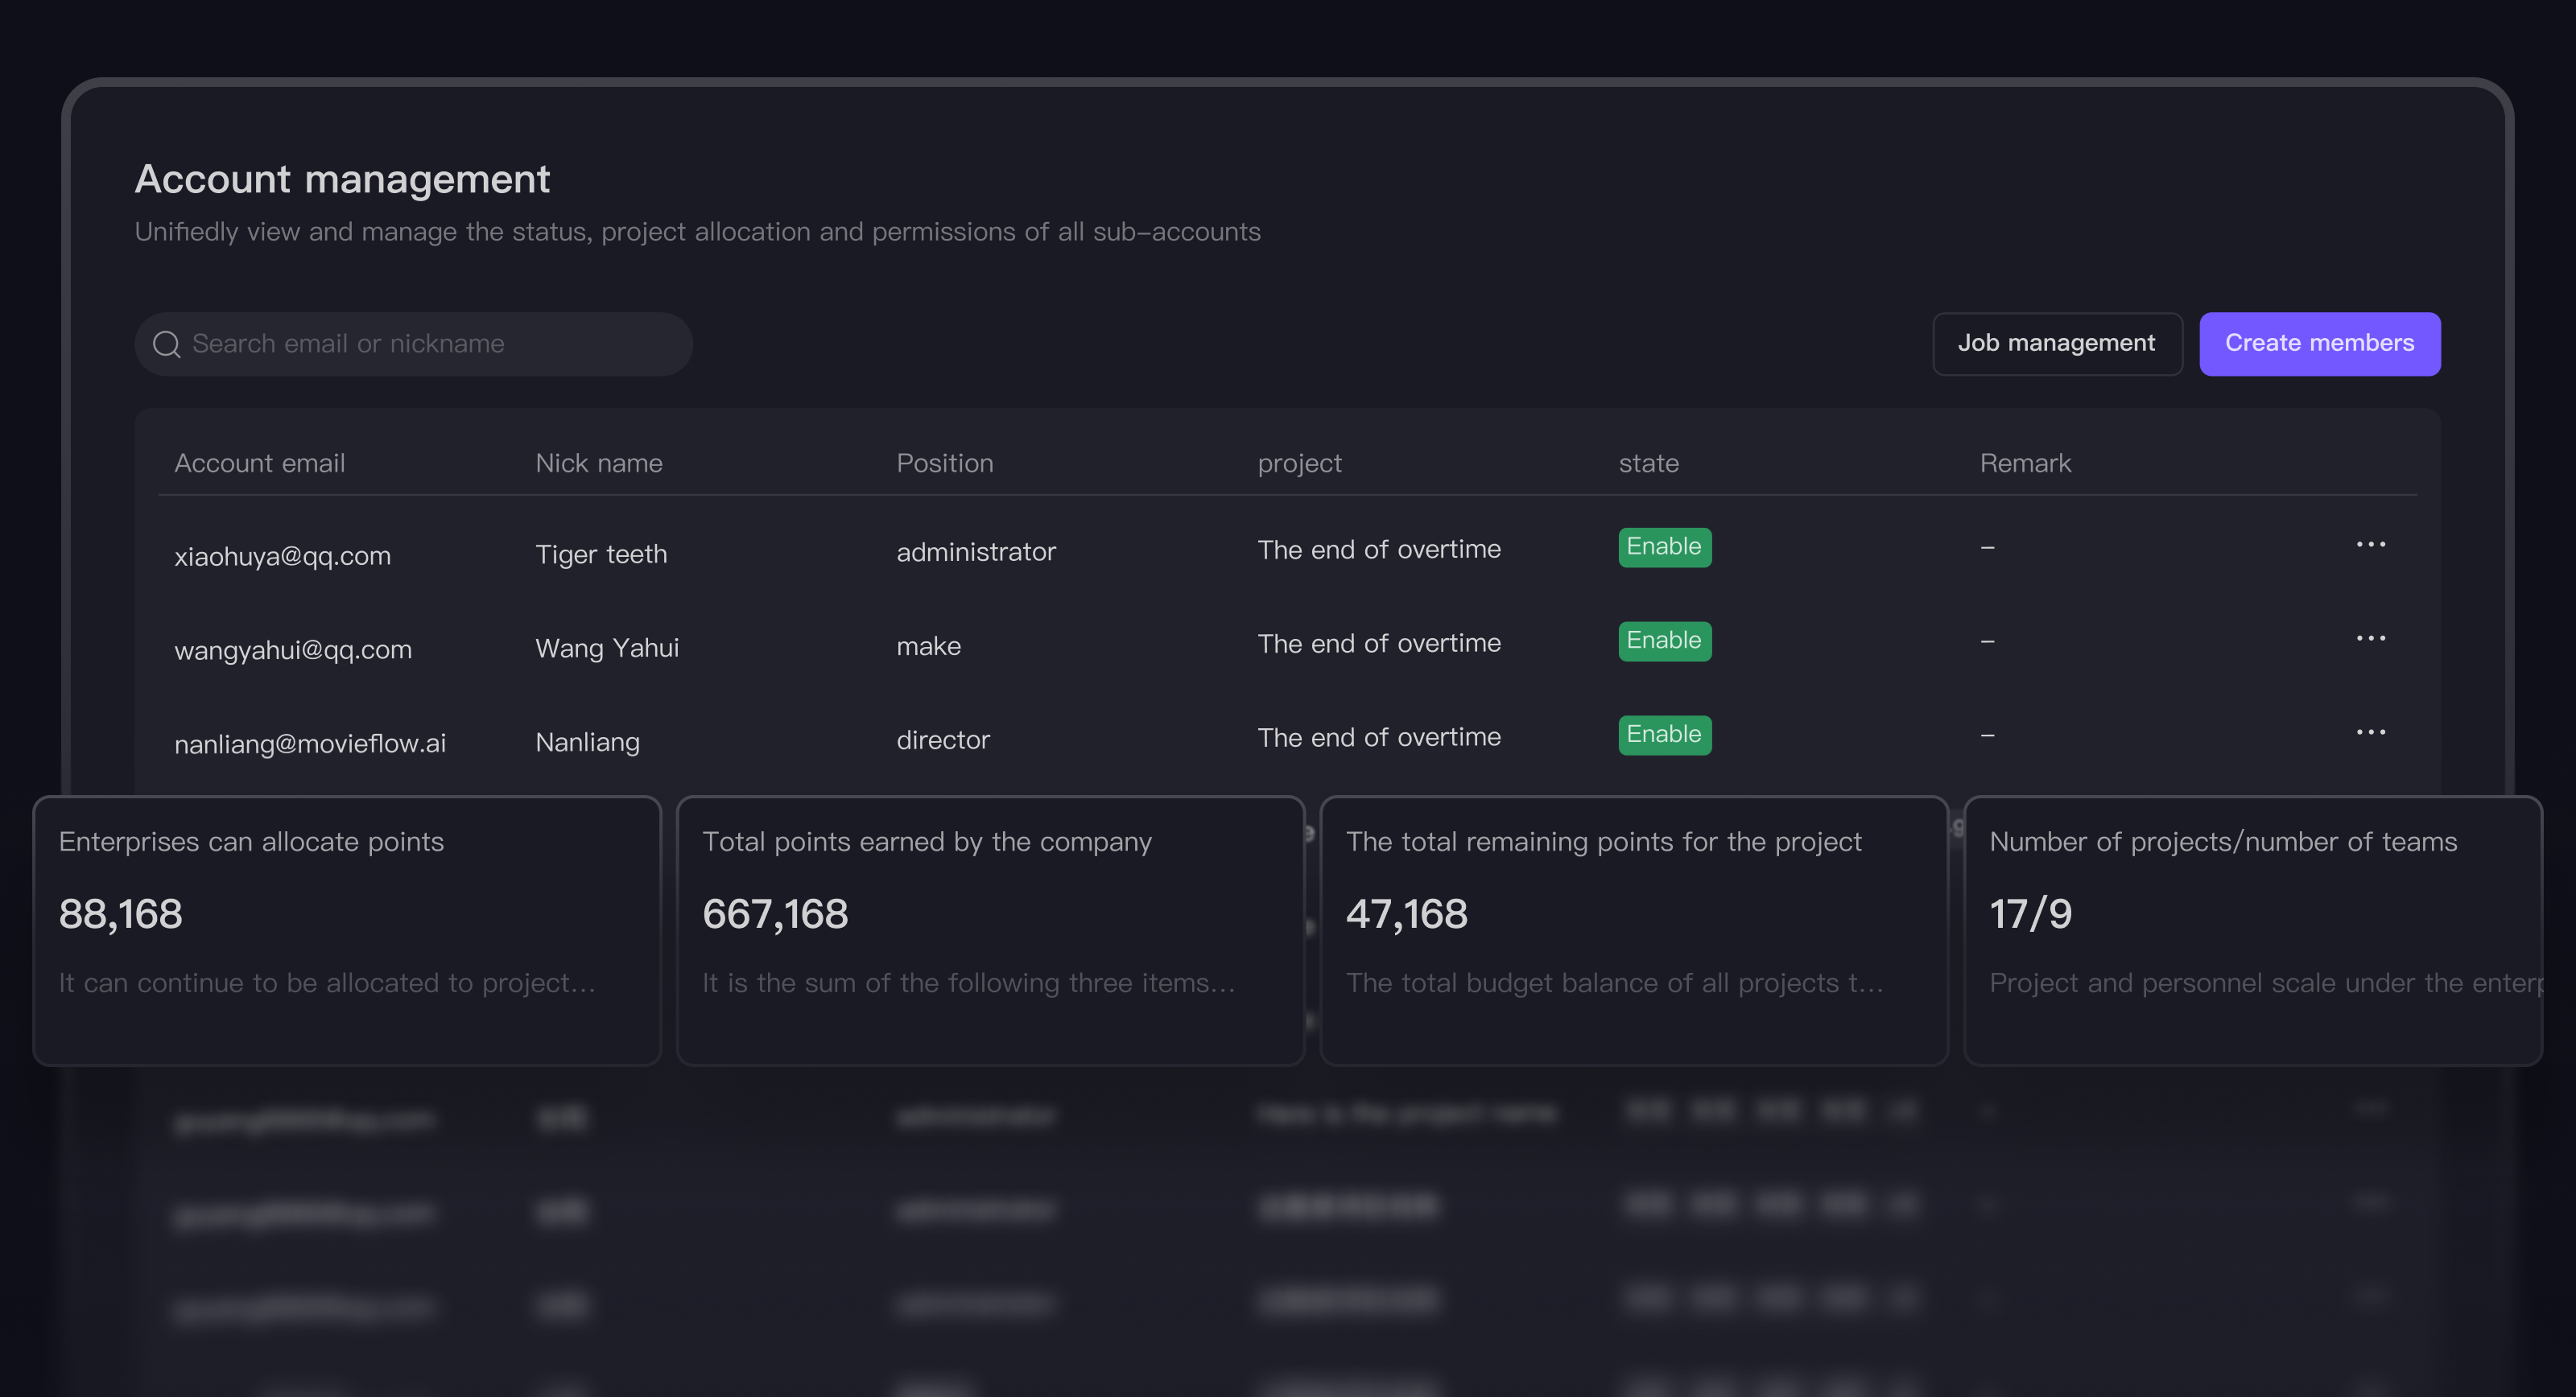Toggle Enable state badge for Wang Yahui
2576x1397 pixels.
tap(1664, 641)
